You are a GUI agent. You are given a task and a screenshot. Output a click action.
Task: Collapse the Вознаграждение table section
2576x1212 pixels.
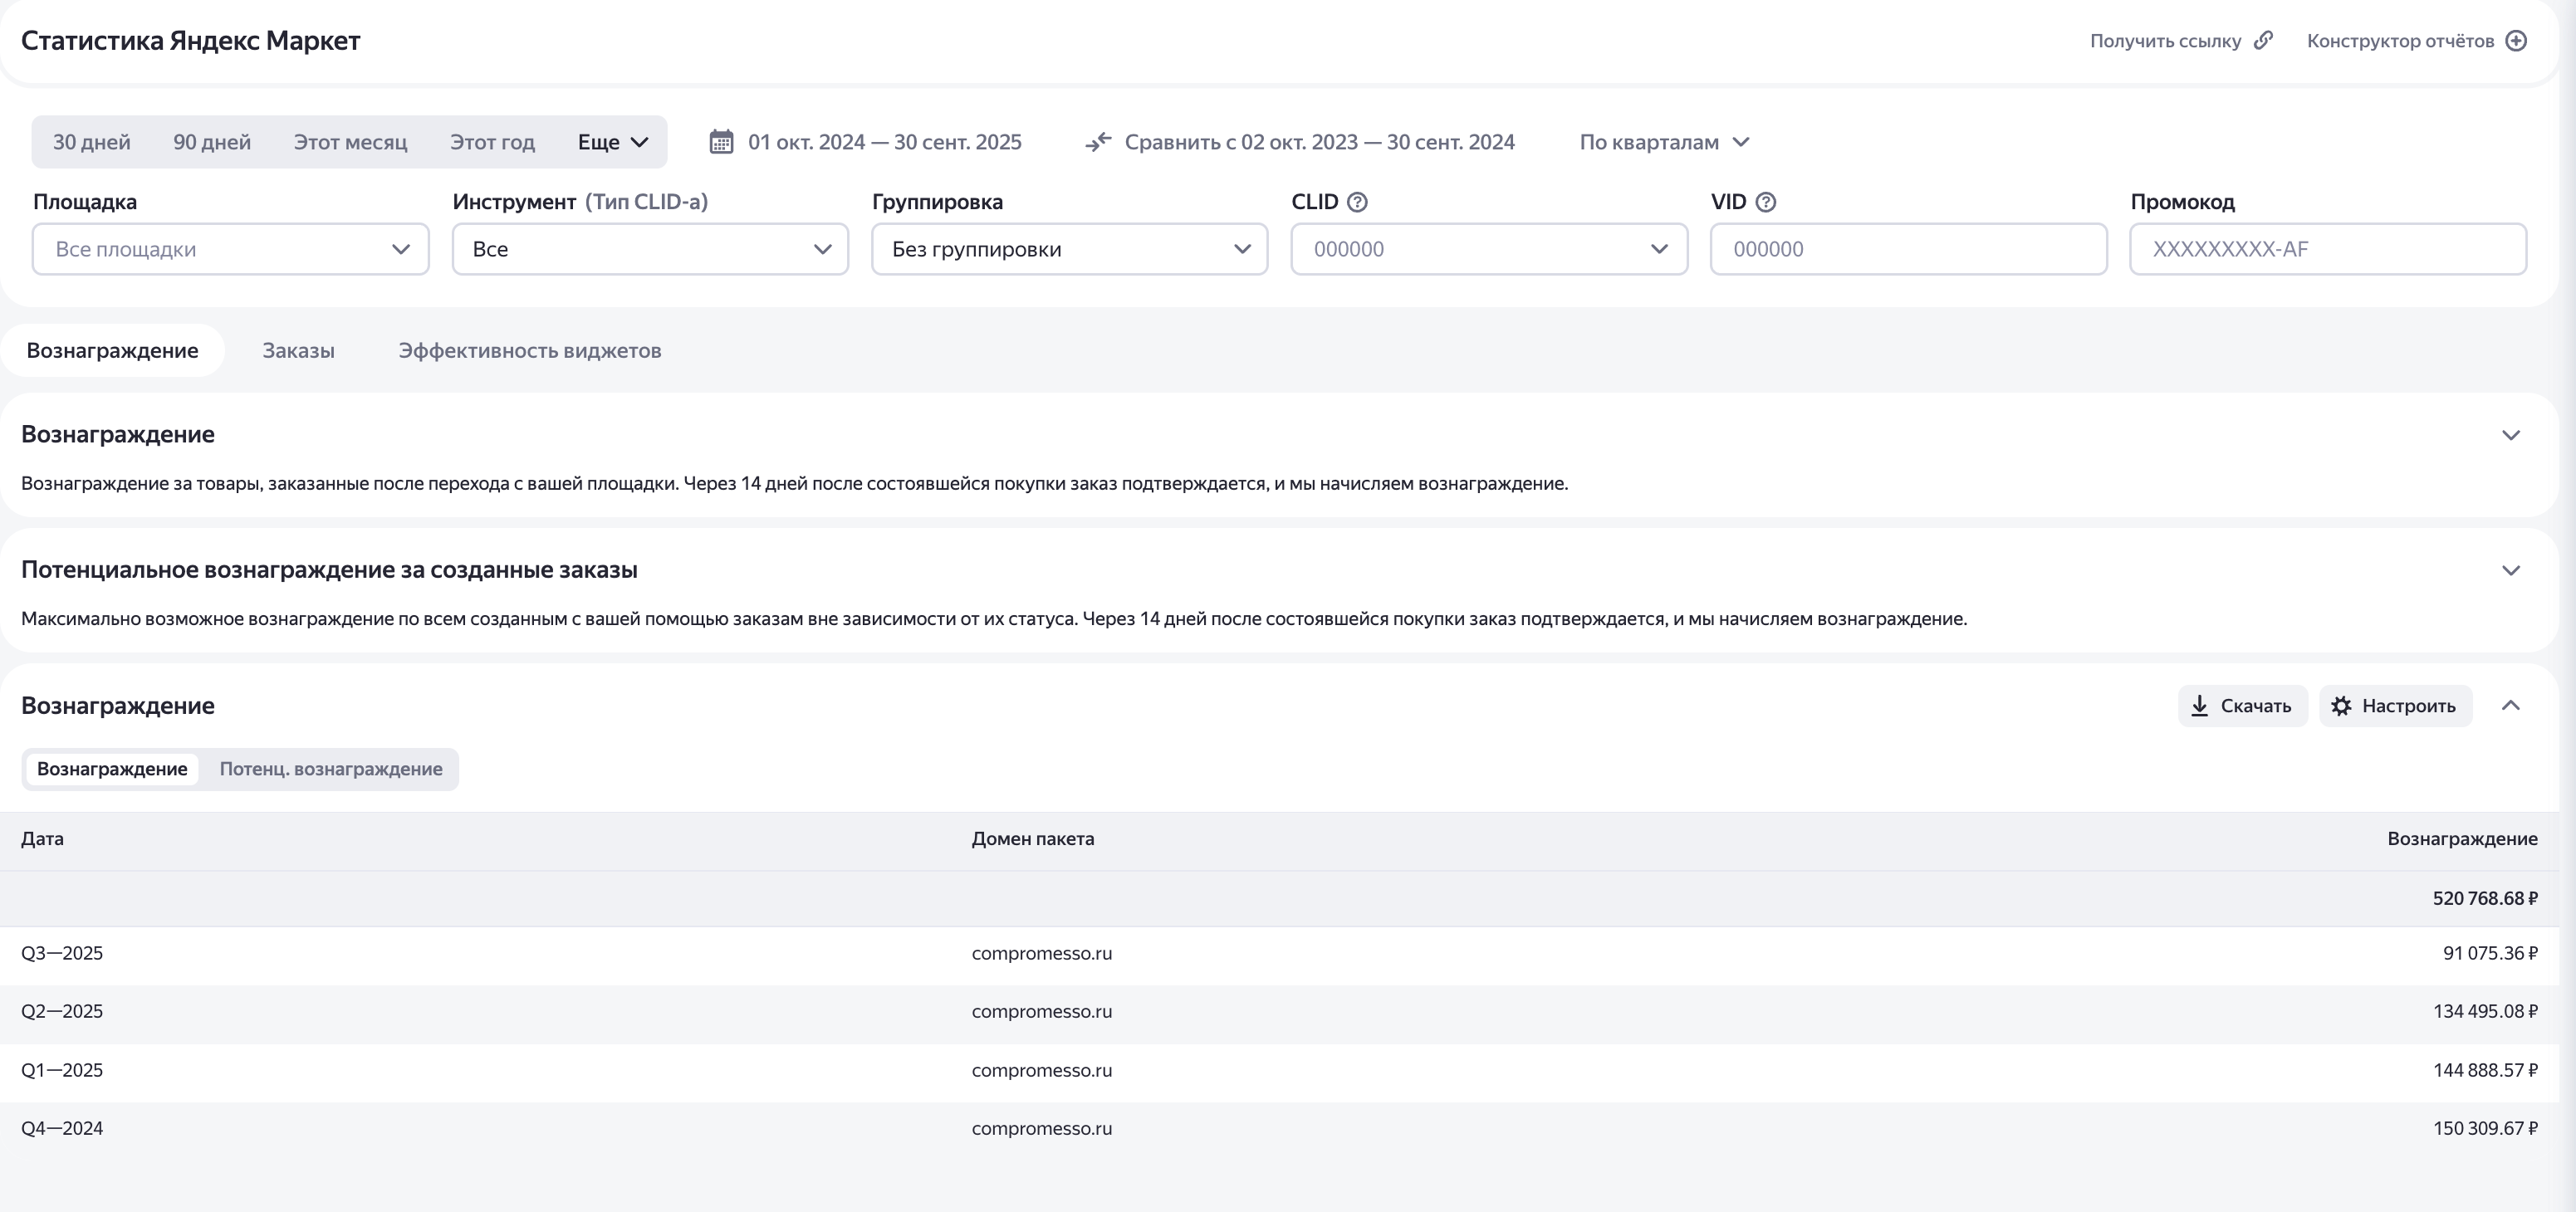click(x=2511, y=706)
